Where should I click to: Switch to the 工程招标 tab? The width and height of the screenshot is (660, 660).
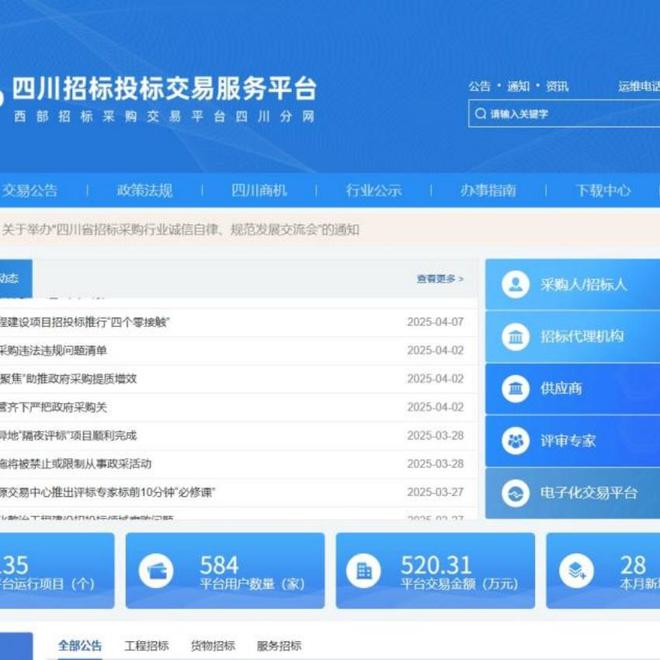(146, 646)
